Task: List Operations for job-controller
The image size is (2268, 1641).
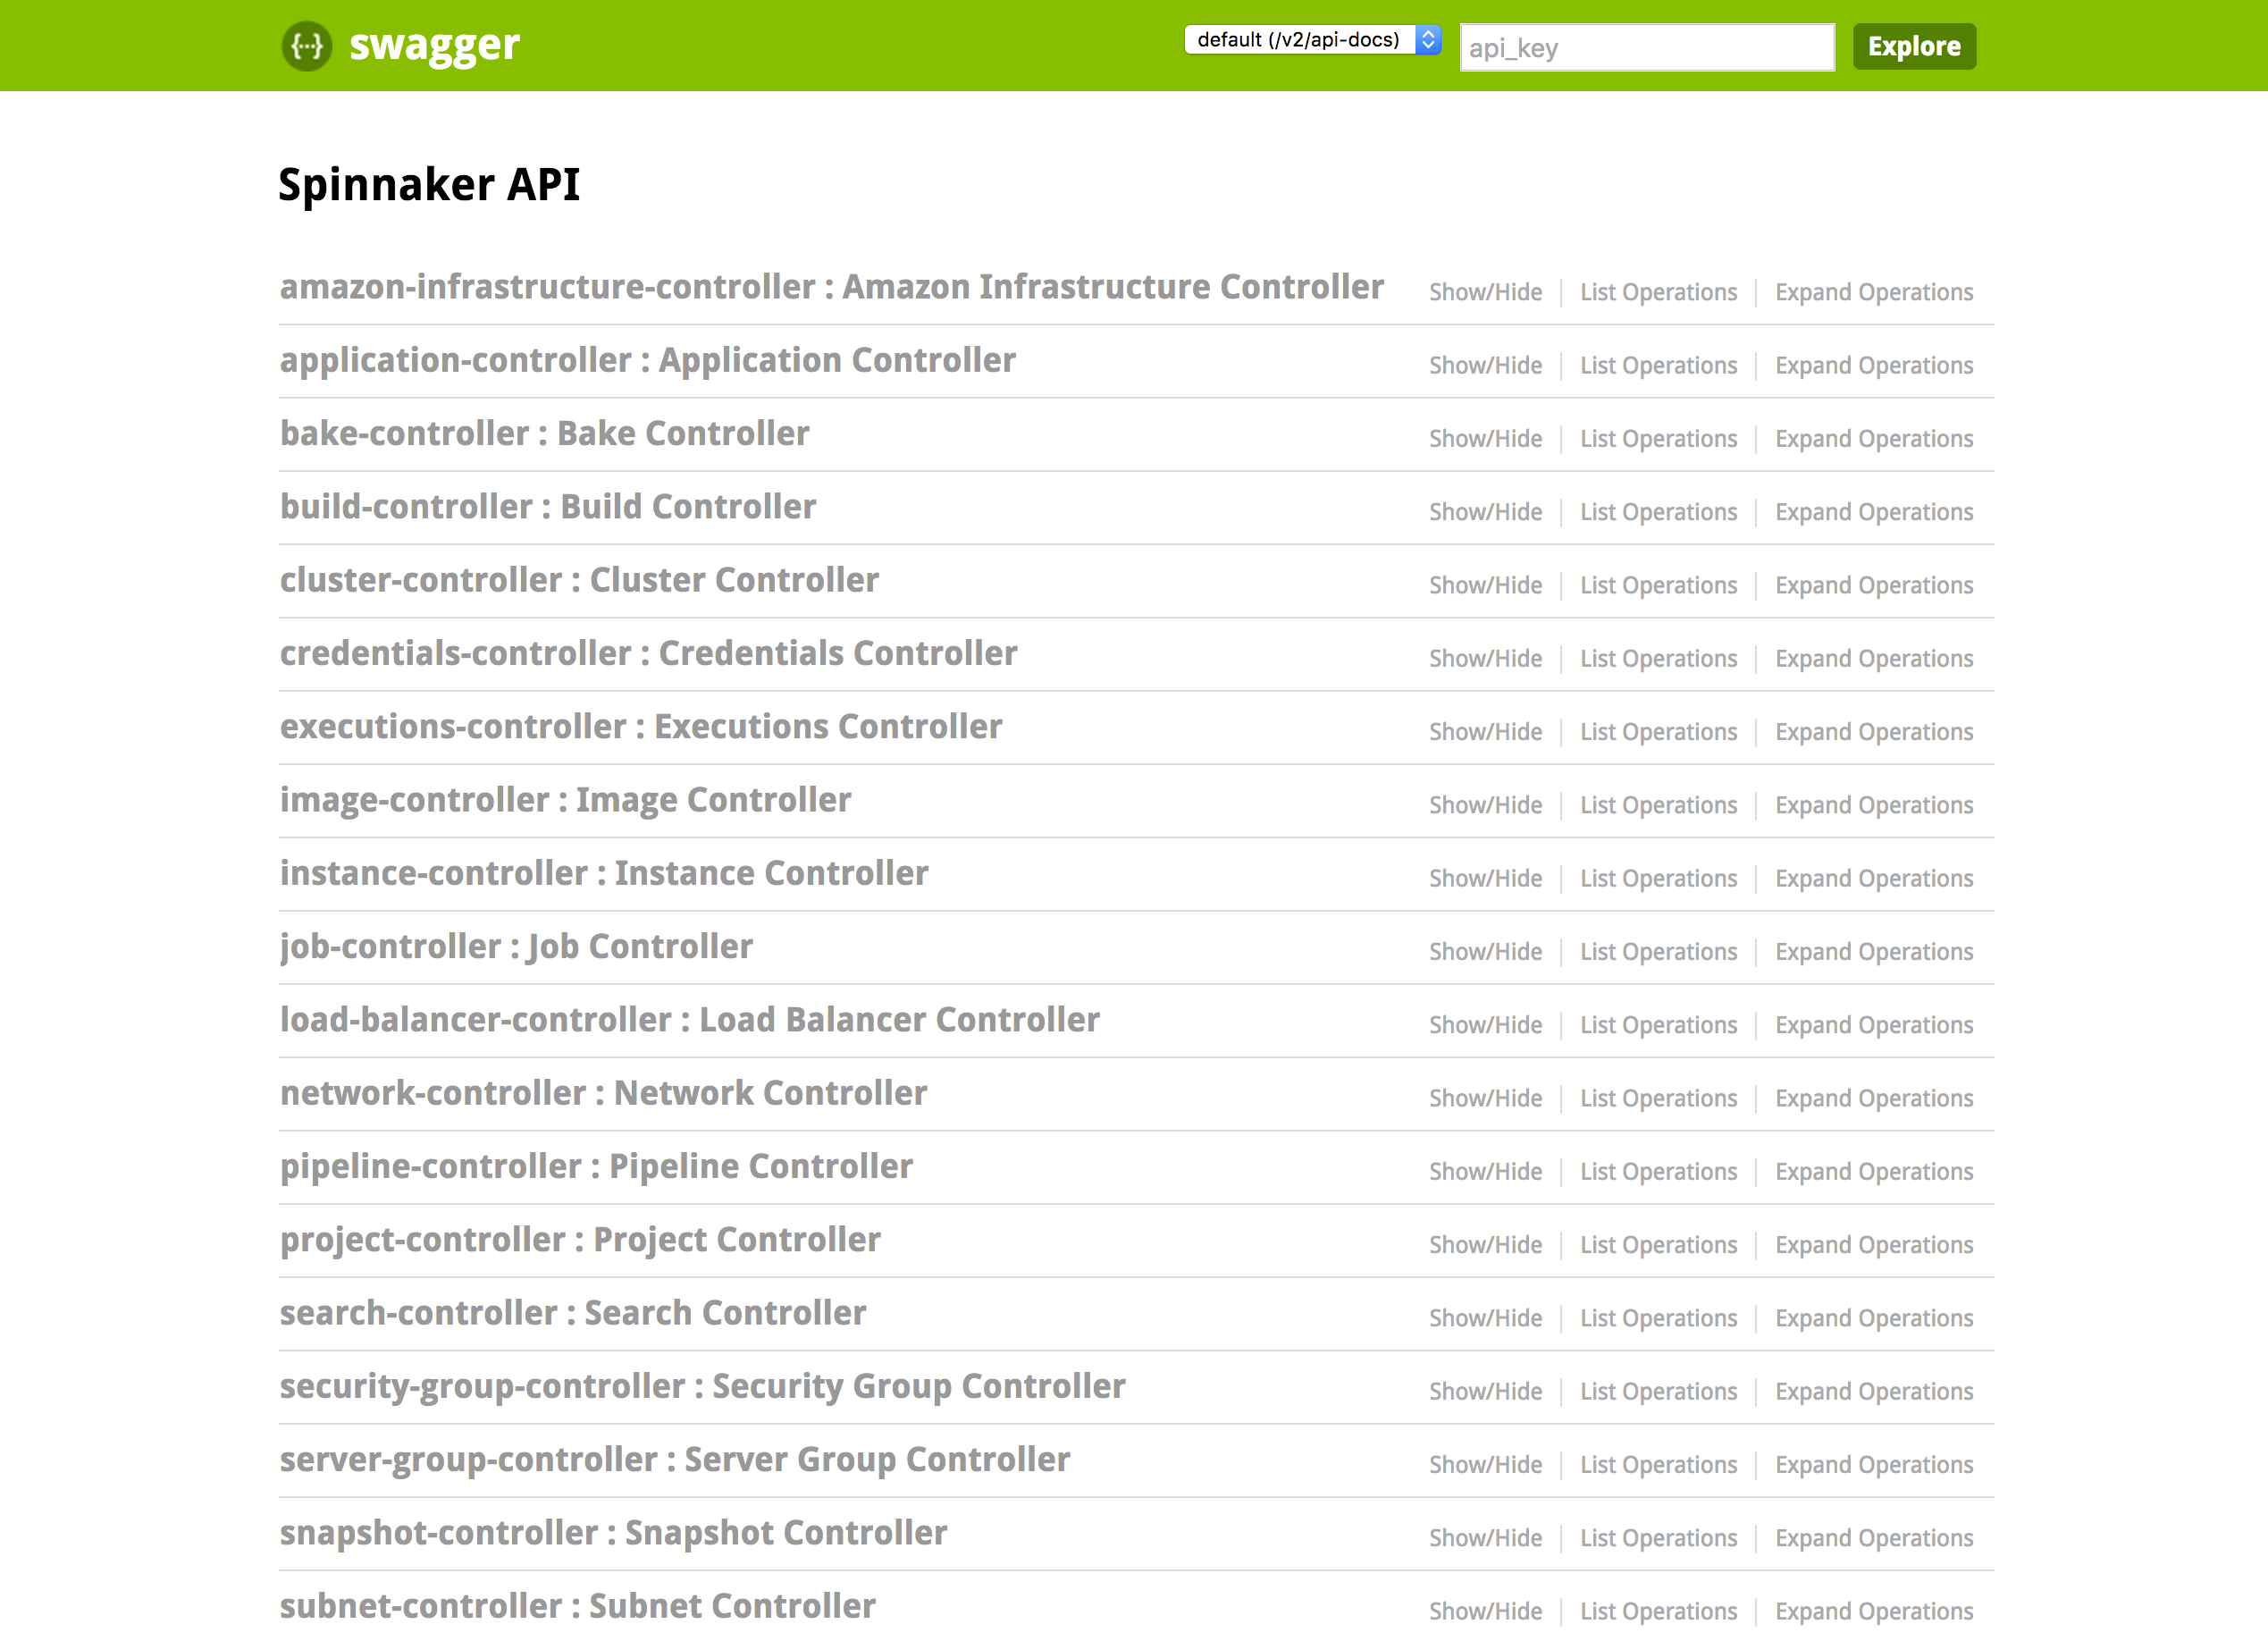Action: point(1658,952)
